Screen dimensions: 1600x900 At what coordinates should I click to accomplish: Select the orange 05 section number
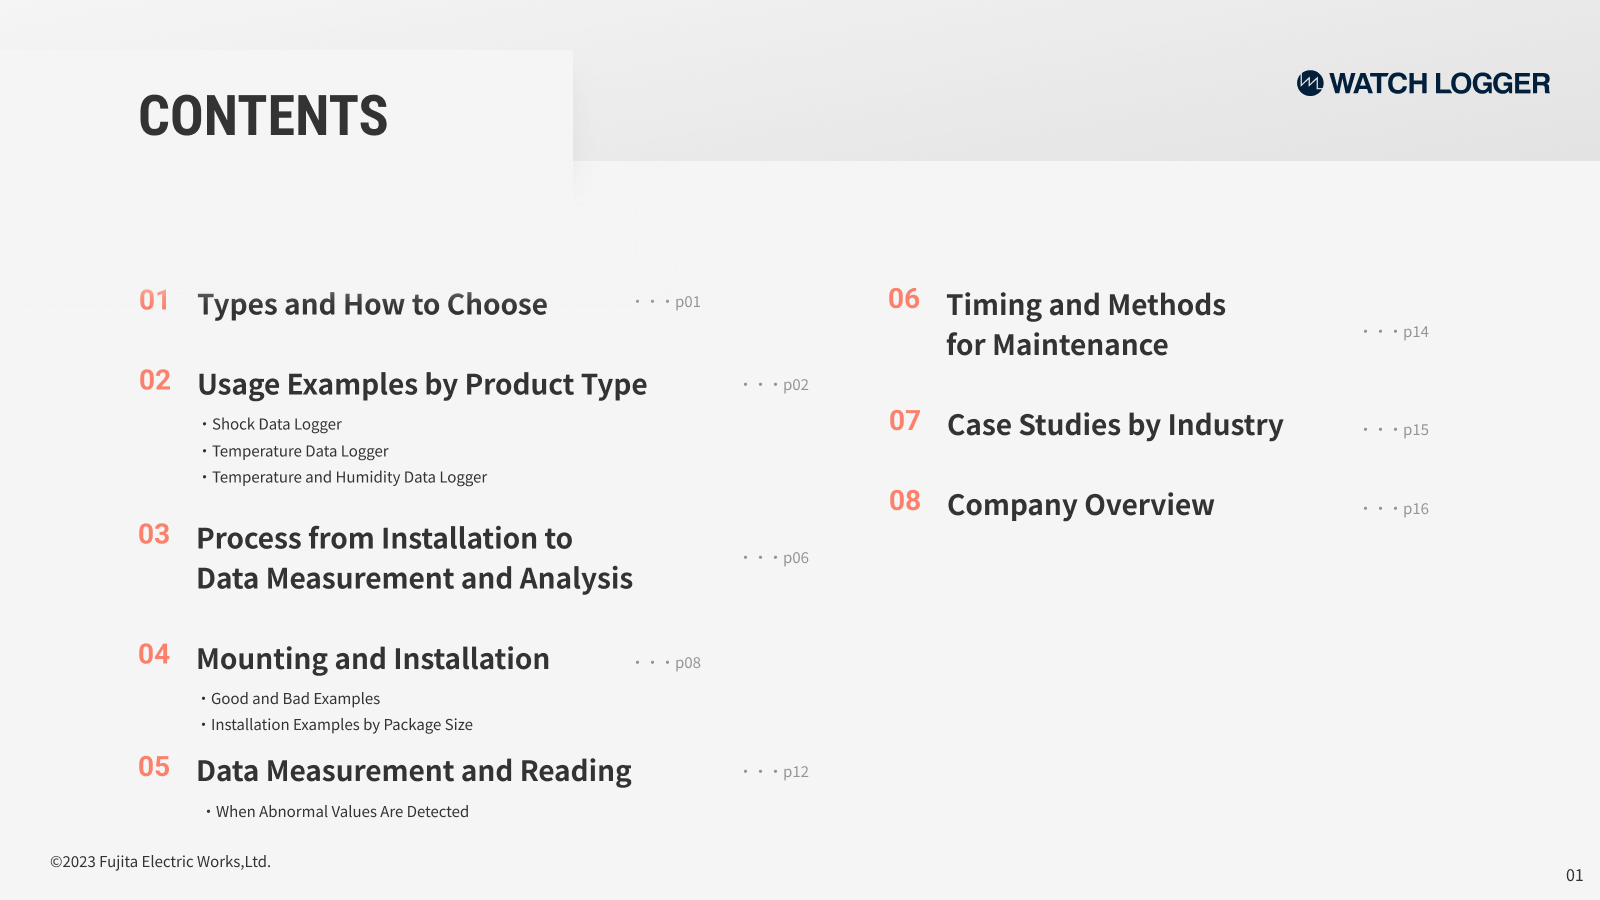pyautogui.click(x=154, y=767)
